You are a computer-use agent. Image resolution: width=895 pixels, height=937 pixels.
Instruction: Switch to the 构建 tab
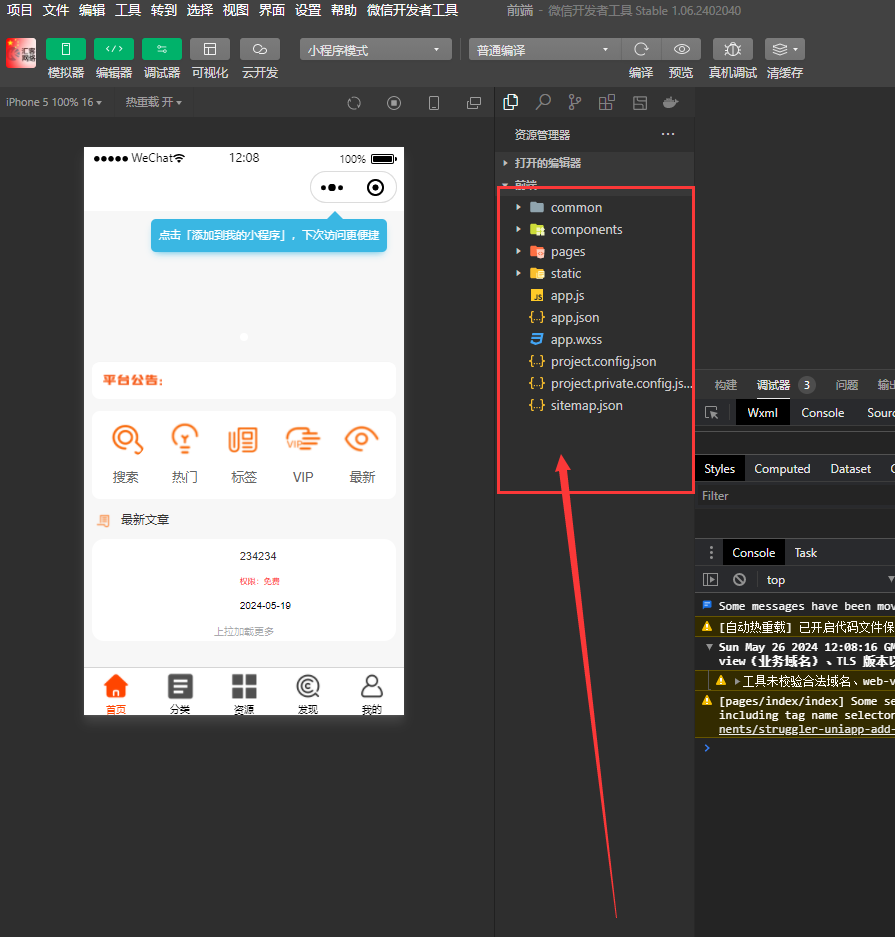pos(726,385)
